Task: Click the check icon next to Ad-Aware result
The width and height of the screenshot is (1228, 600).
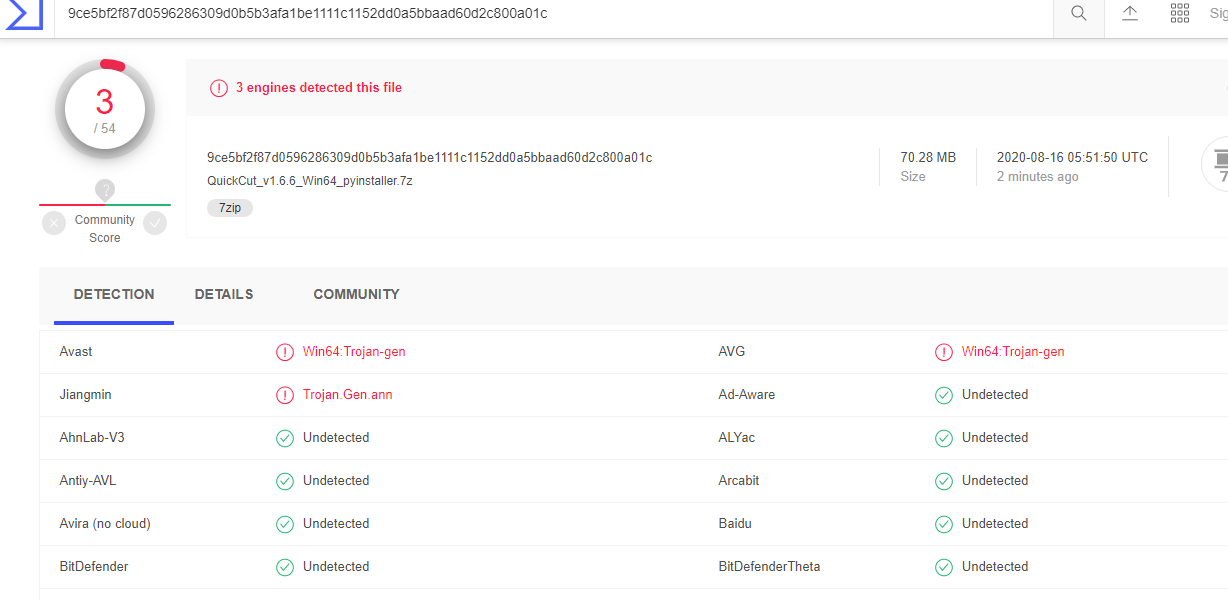Action: [x=943, y=395]
